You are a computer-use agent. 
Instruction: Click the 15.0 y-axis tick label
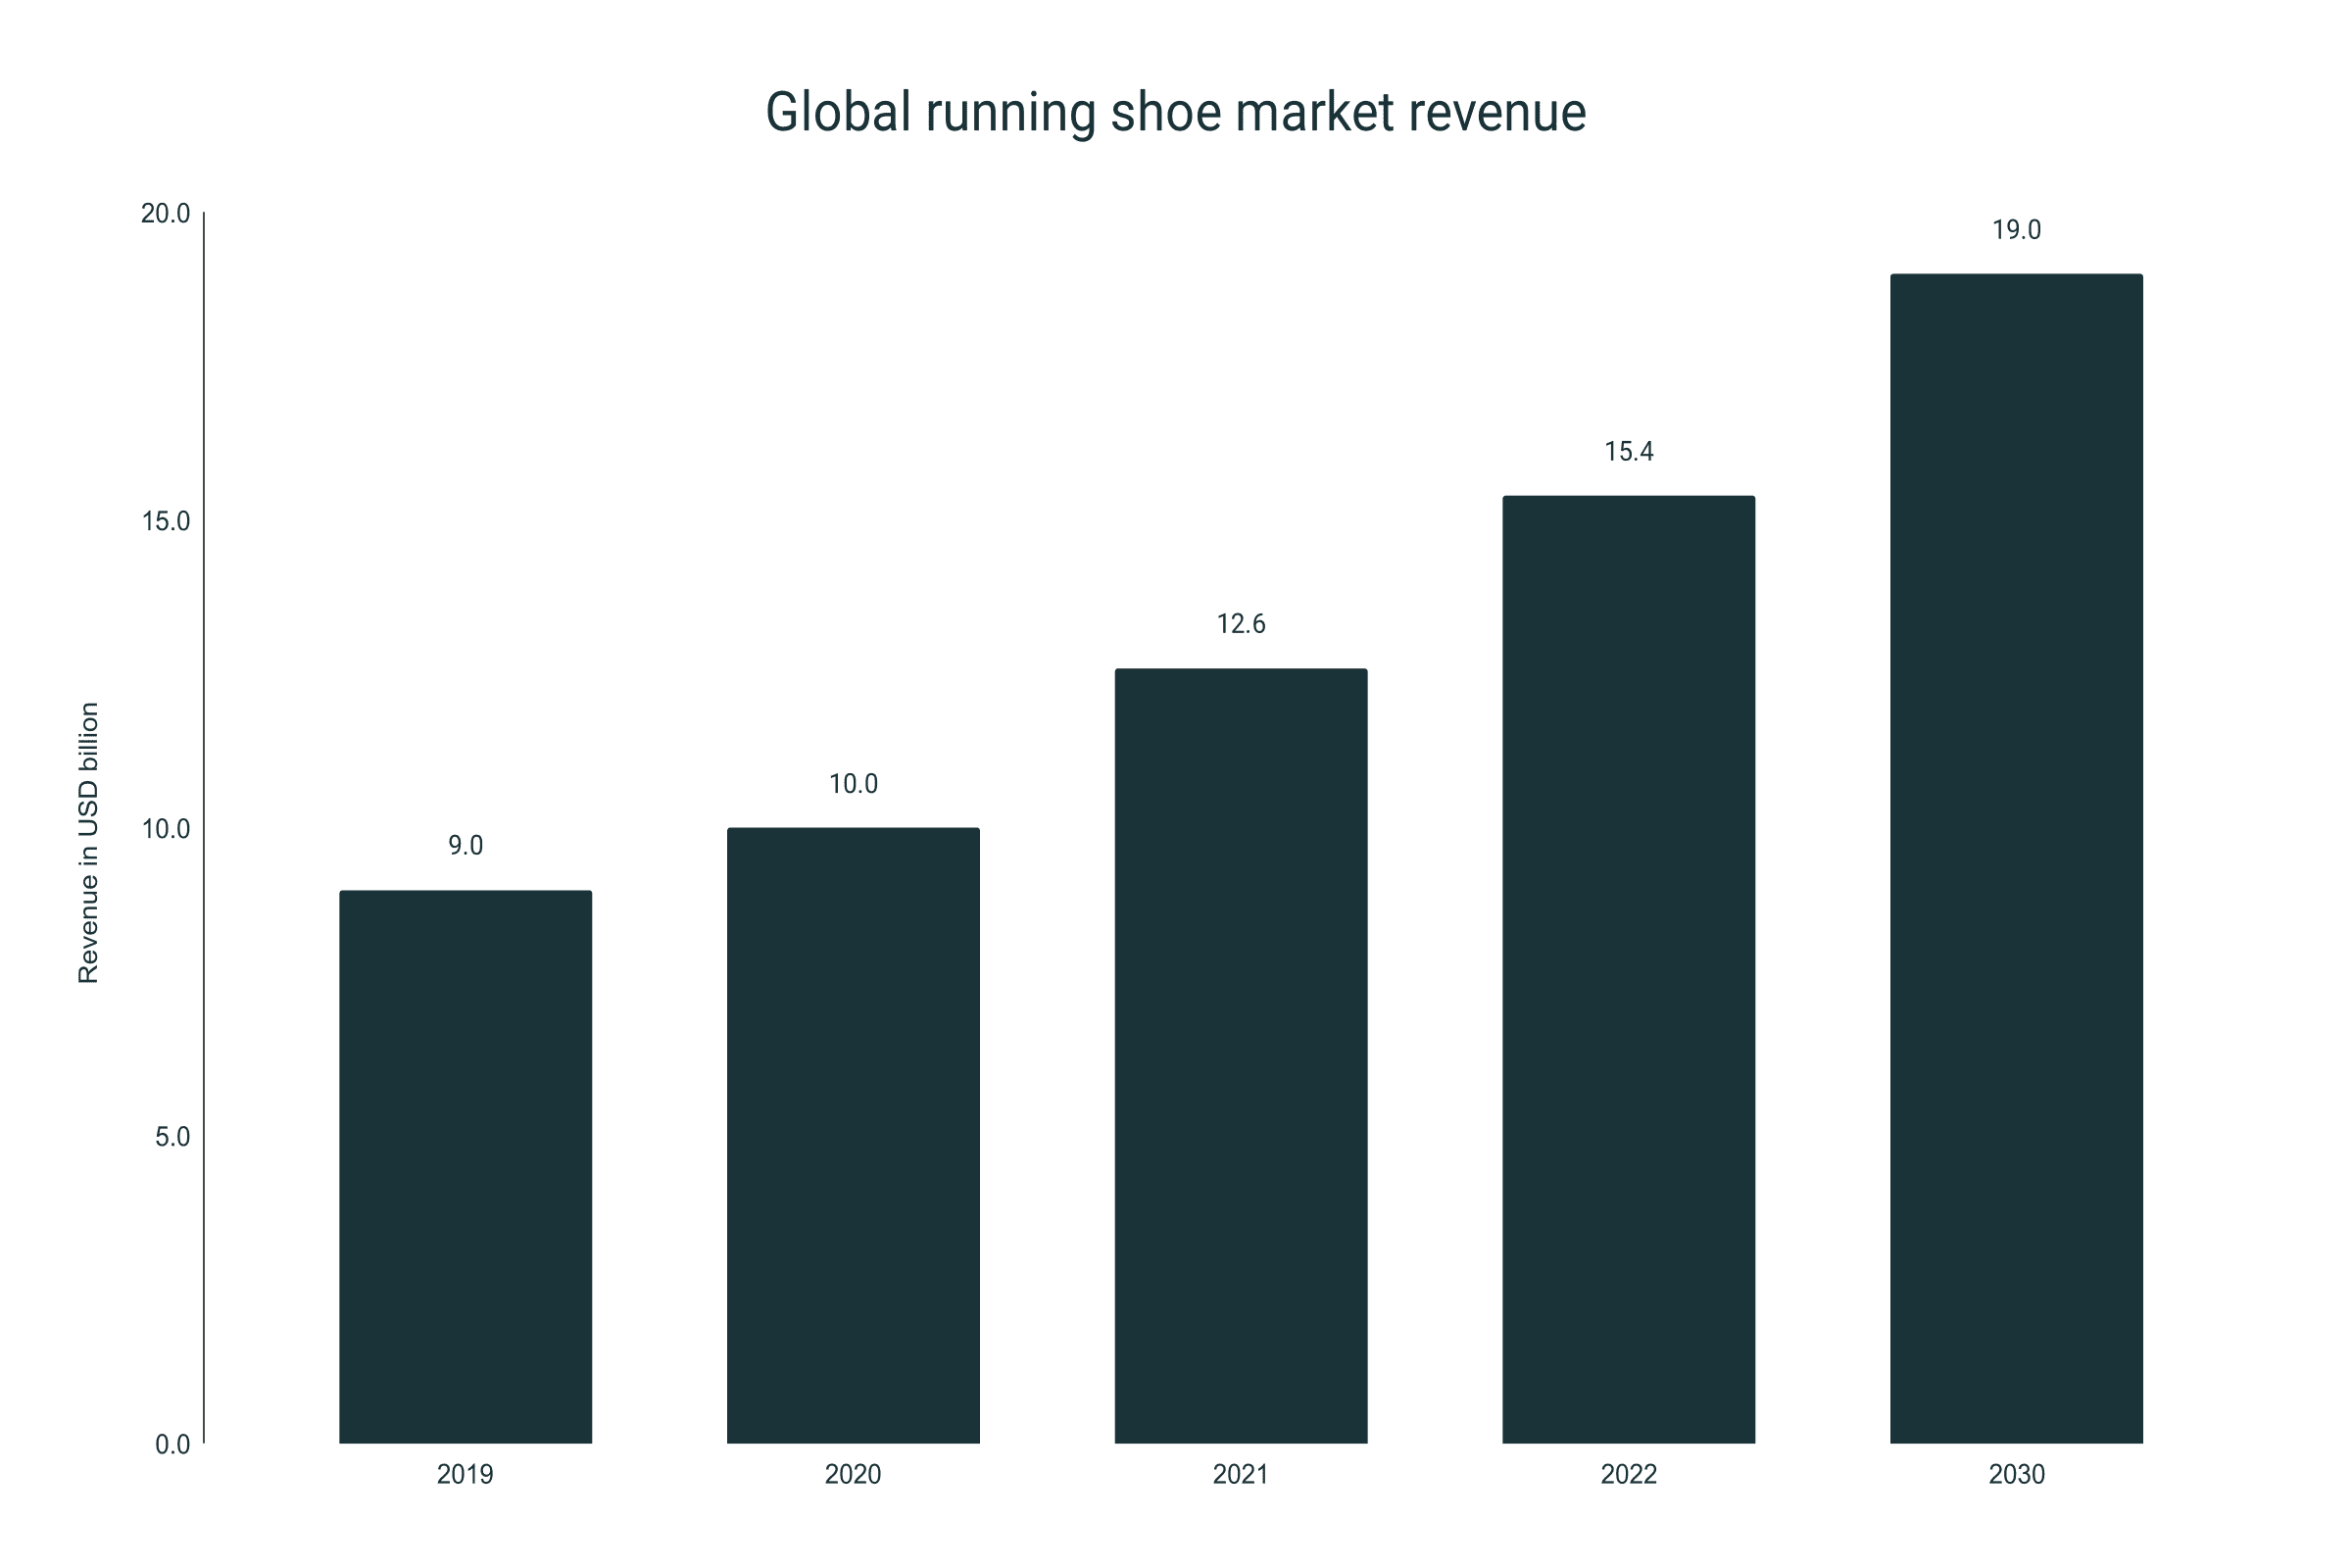point(165,521)
